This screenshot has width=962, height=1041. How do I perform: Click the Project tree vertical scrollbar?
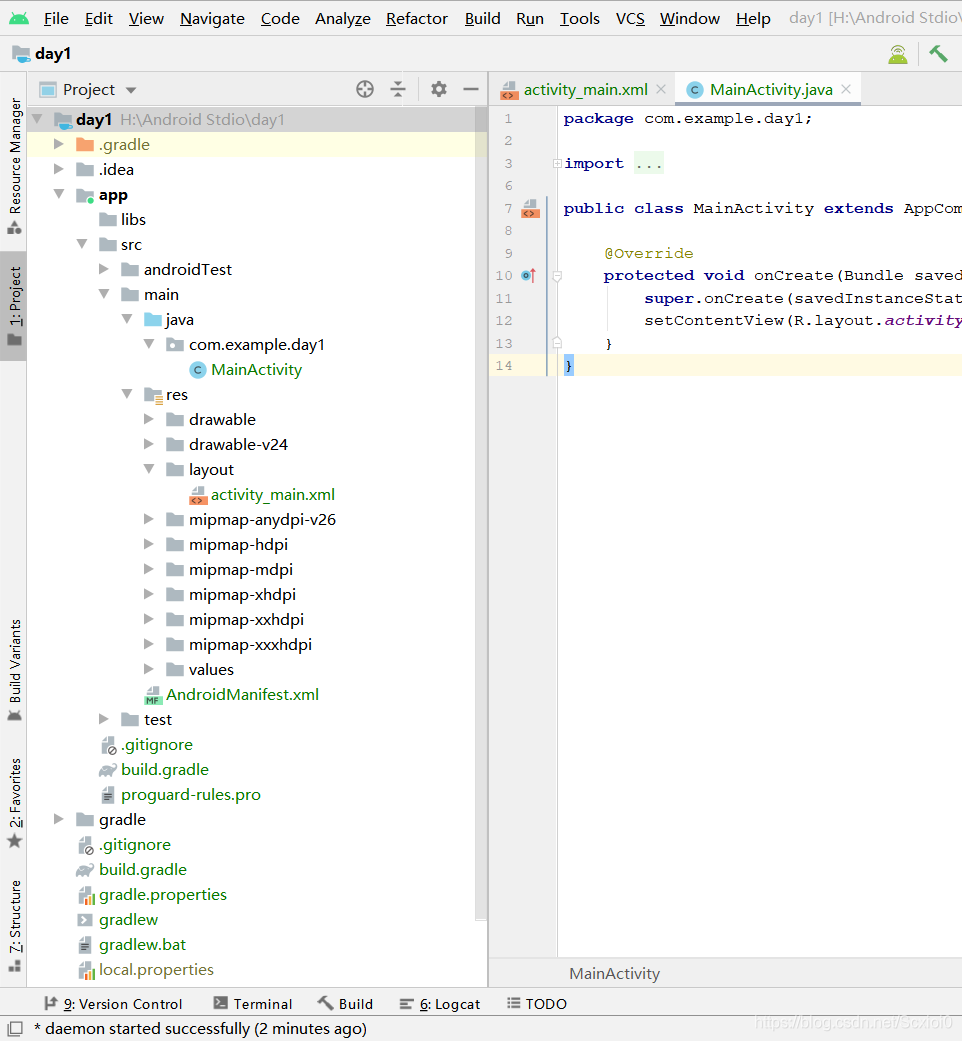[x=481, y=513]
